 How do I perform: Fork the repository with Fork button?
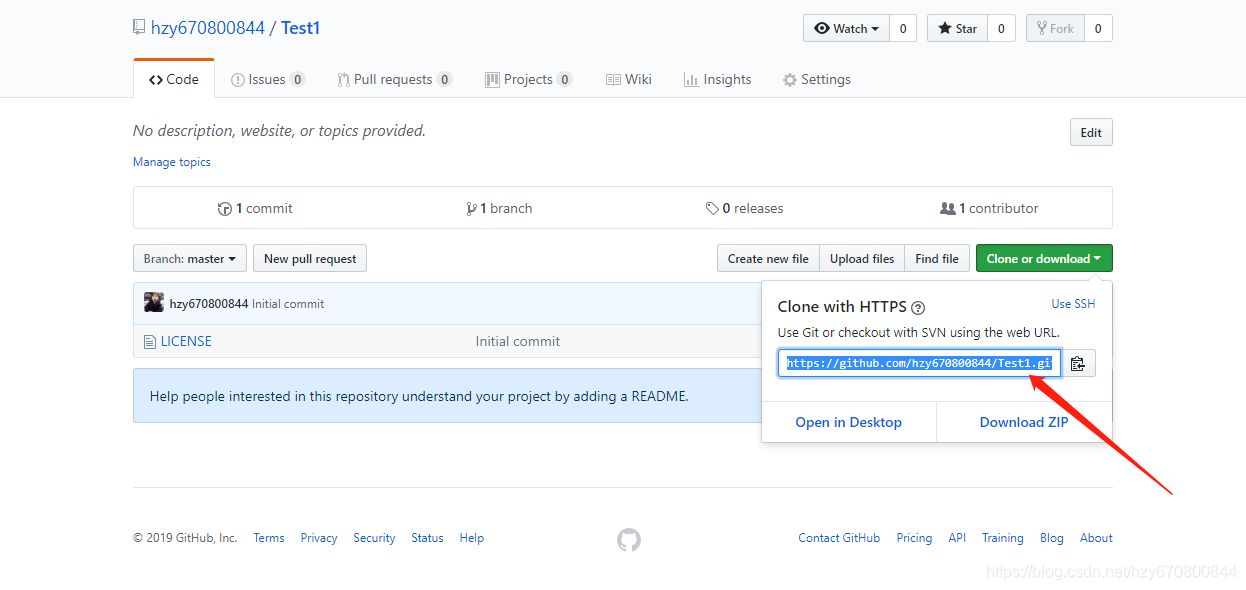[1055, 29]
